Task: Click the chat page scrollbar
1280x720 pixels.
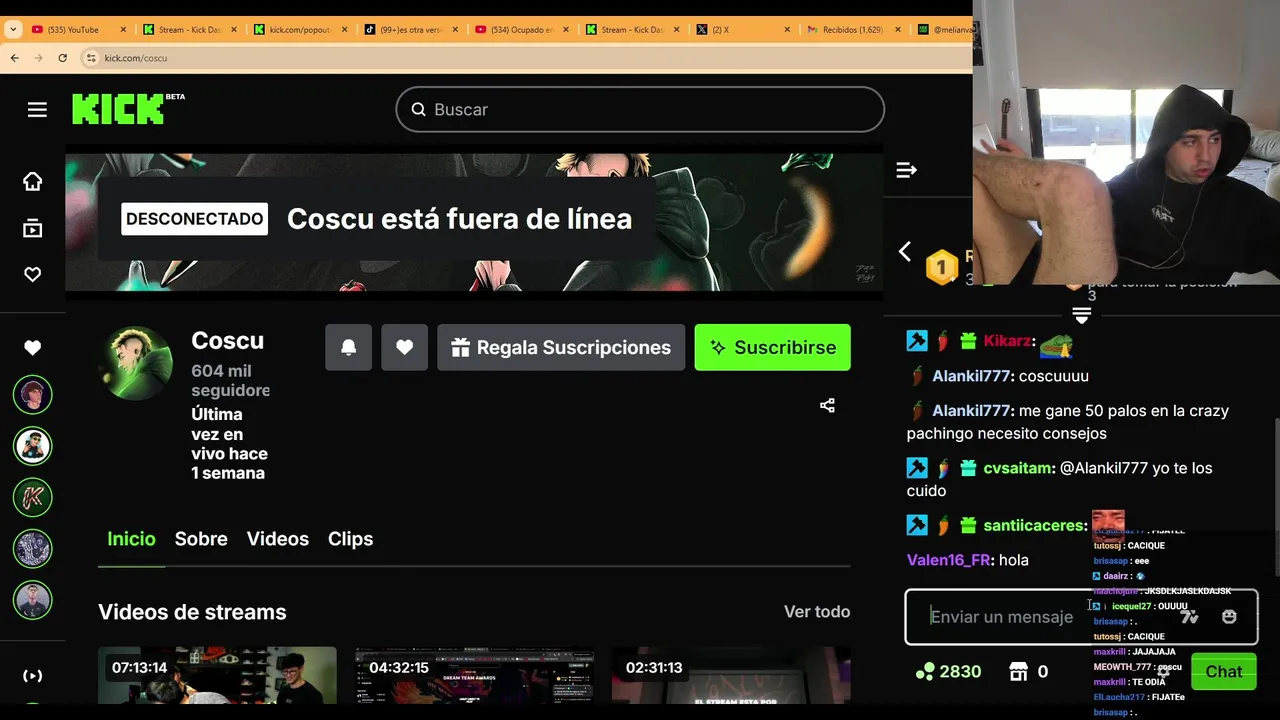Action: [x=1277, y=497]
